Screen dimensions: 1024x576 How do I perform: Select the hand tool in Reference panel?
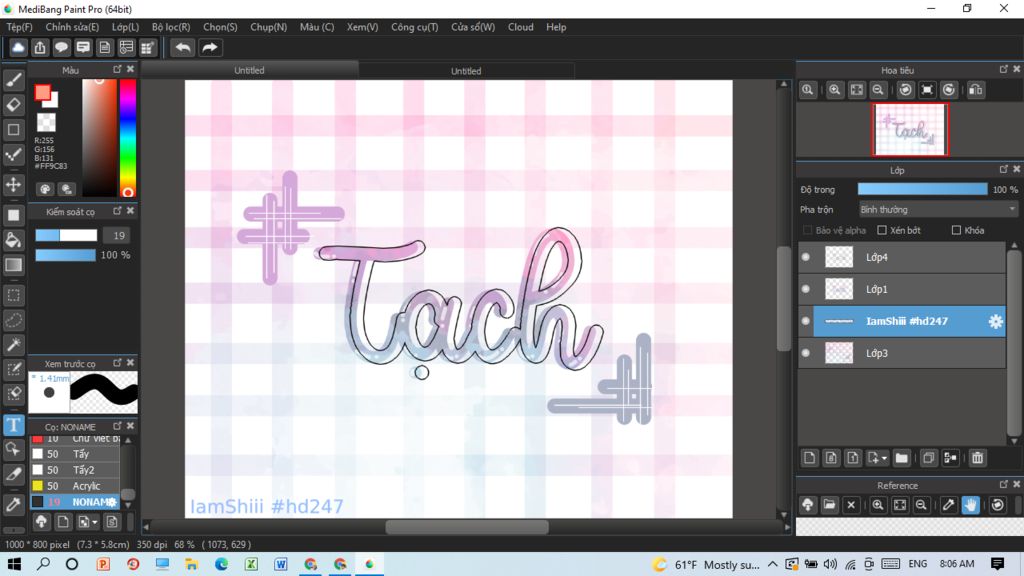(970, 505)
